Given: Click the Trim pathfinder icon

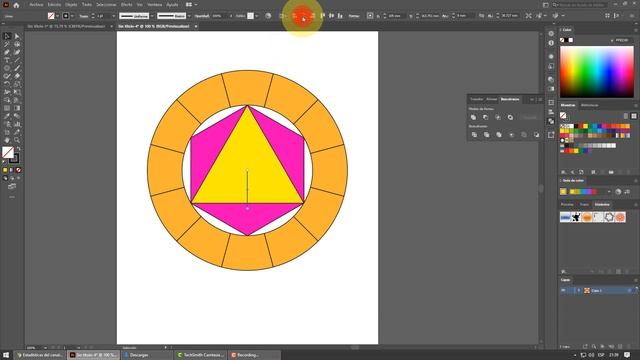Looking at the screenshot, I should click(x=487, y=135).
